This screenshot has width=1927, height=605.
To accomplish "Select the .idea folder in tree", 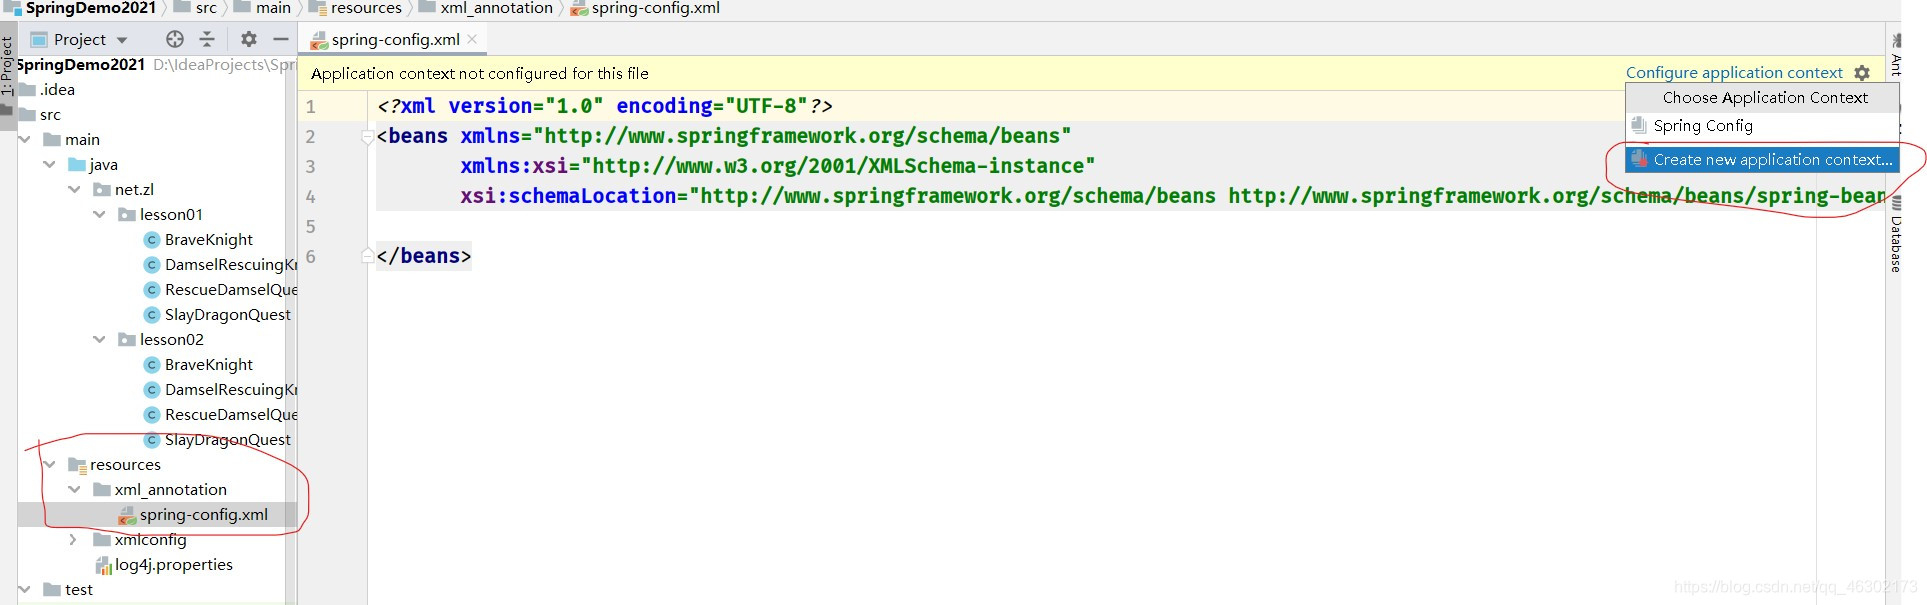I will 57,90.
